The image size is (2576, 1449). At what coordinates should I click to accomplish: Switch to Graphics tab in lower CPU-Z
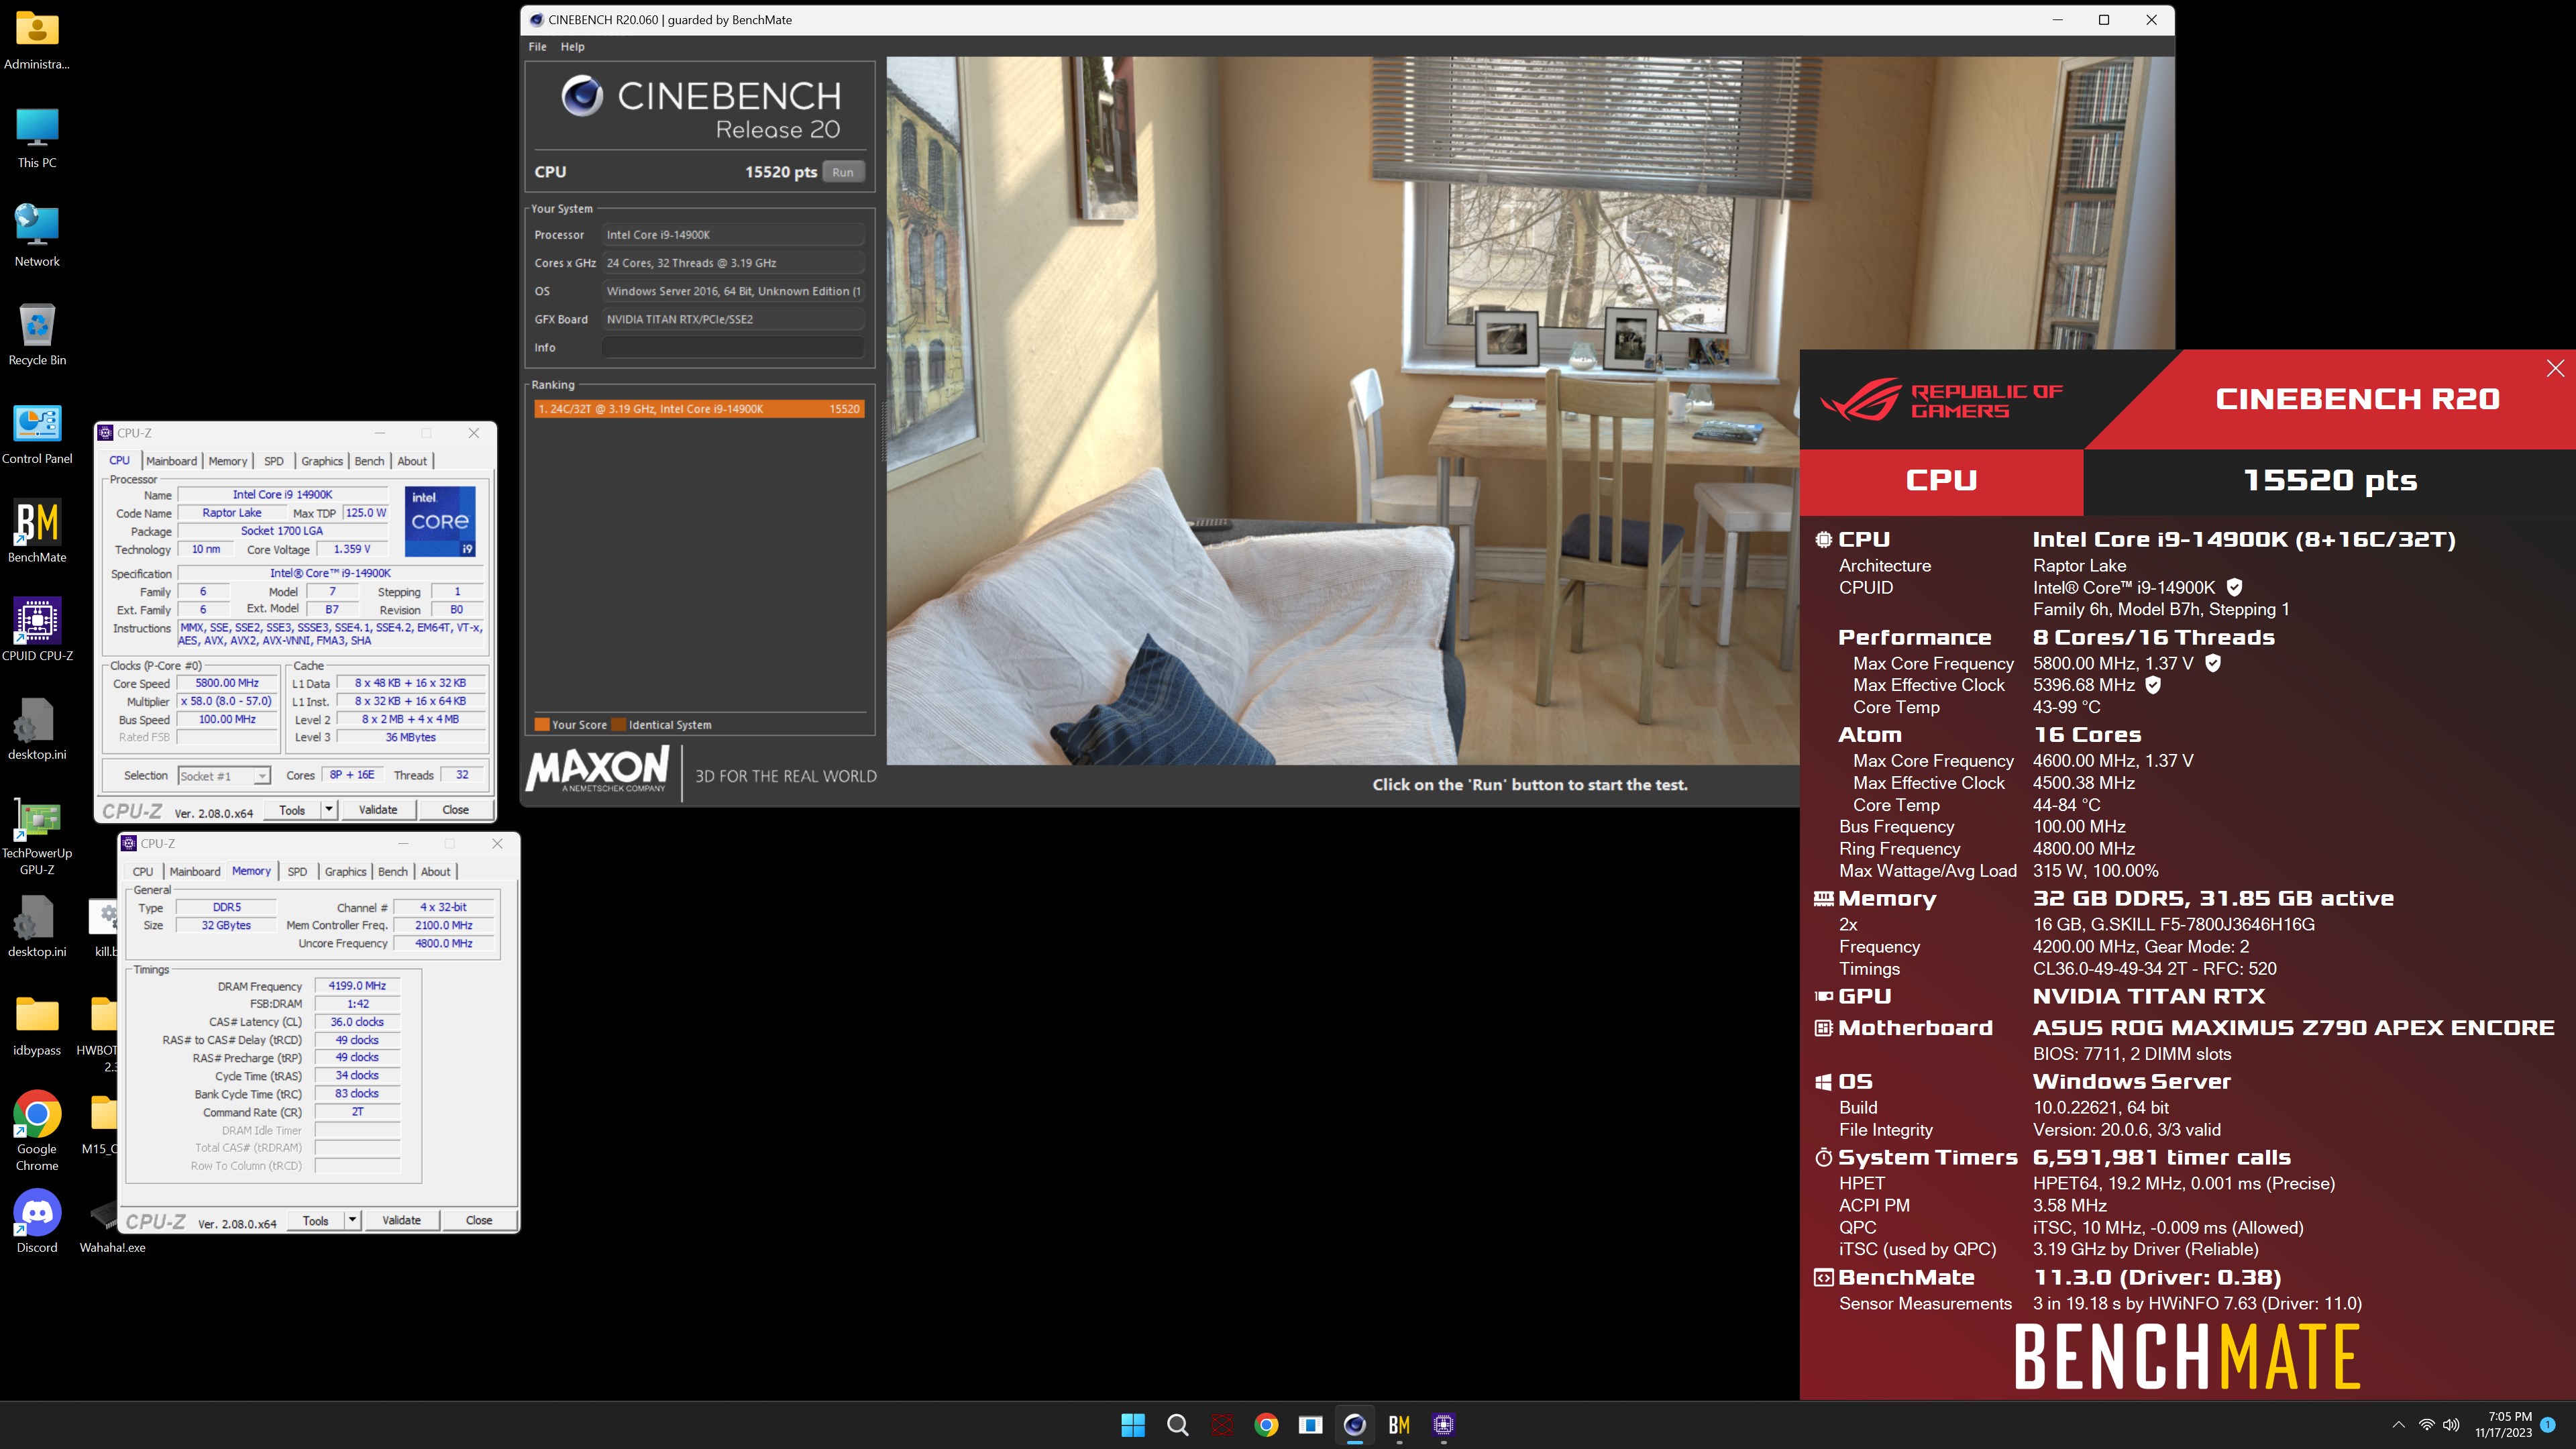346,872
